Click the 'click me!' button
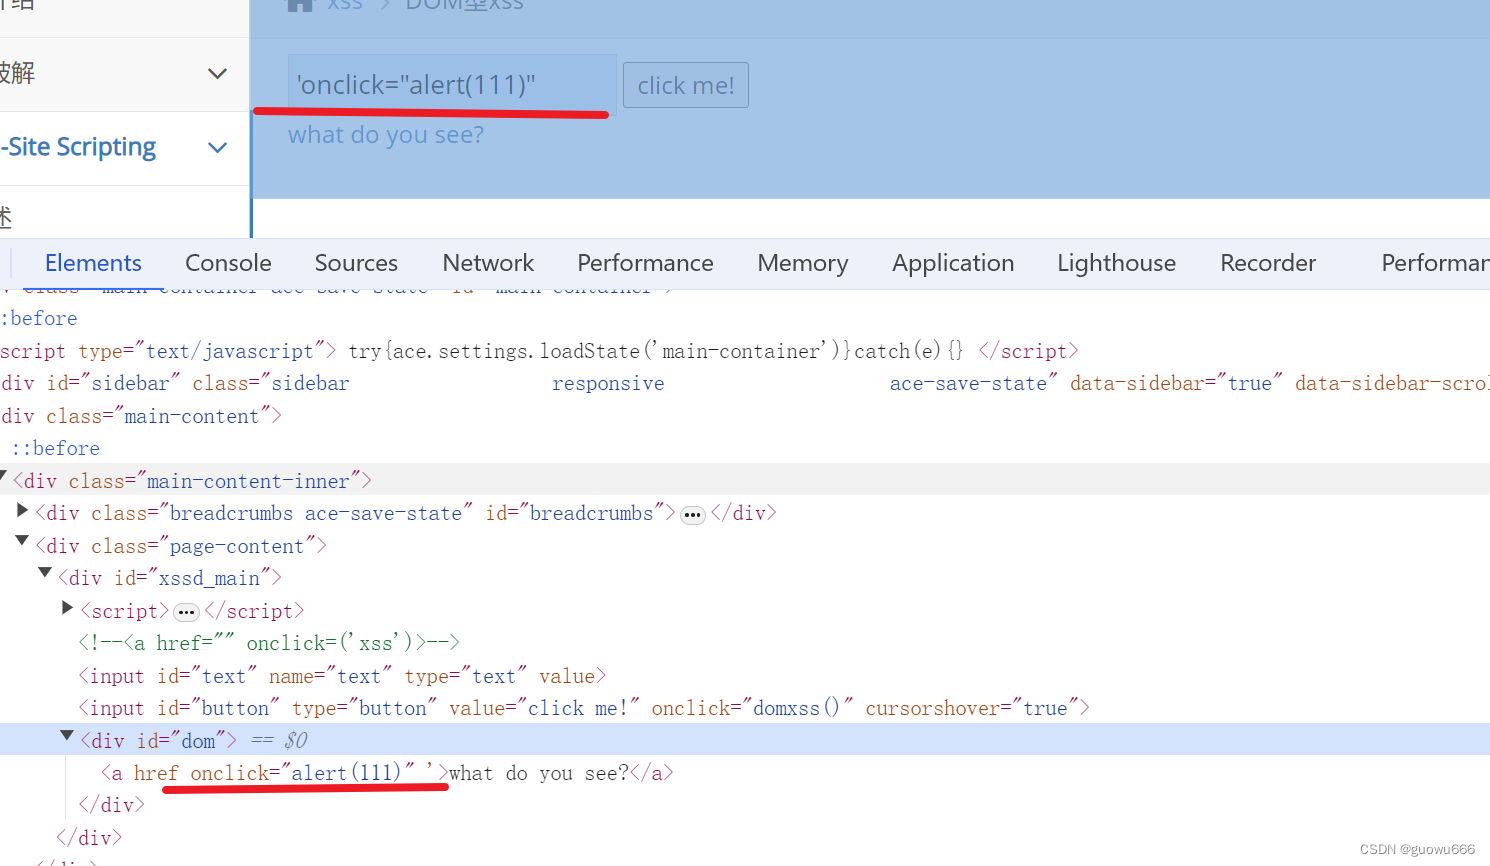 click(686, 85)
